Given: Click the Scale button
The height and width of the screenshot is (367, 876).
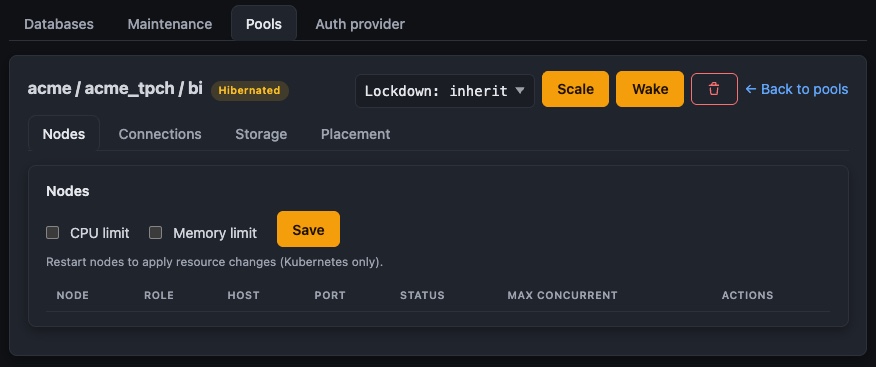Looking at the screenshot, I should (x=575, y=89).
